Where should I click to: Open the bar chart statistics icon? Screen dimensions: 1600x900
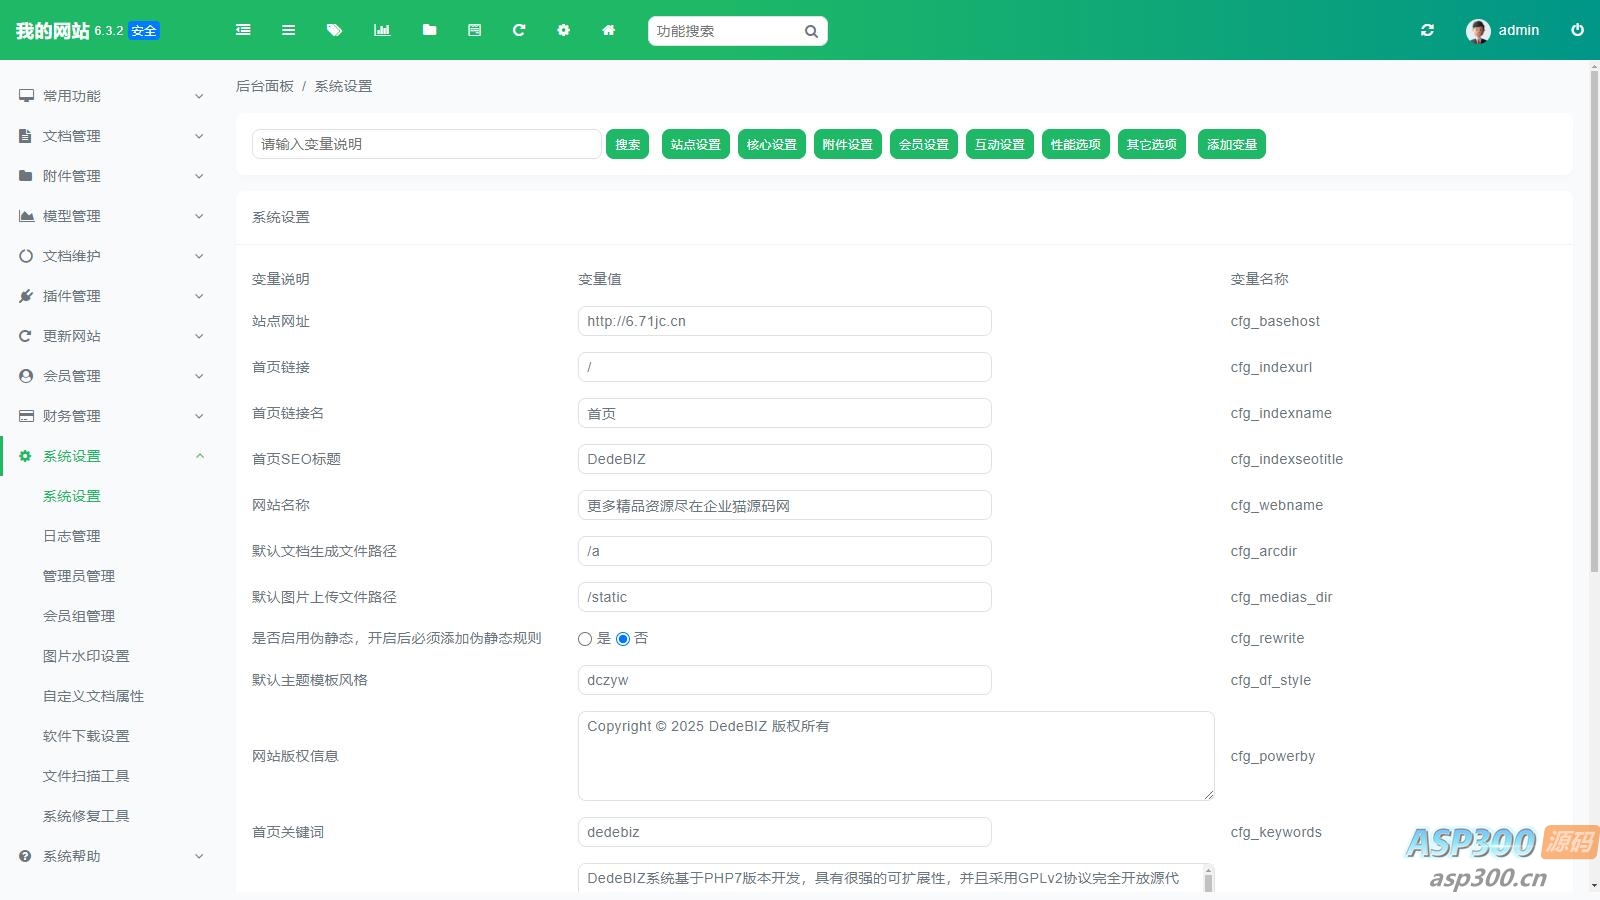click(382, 30)
